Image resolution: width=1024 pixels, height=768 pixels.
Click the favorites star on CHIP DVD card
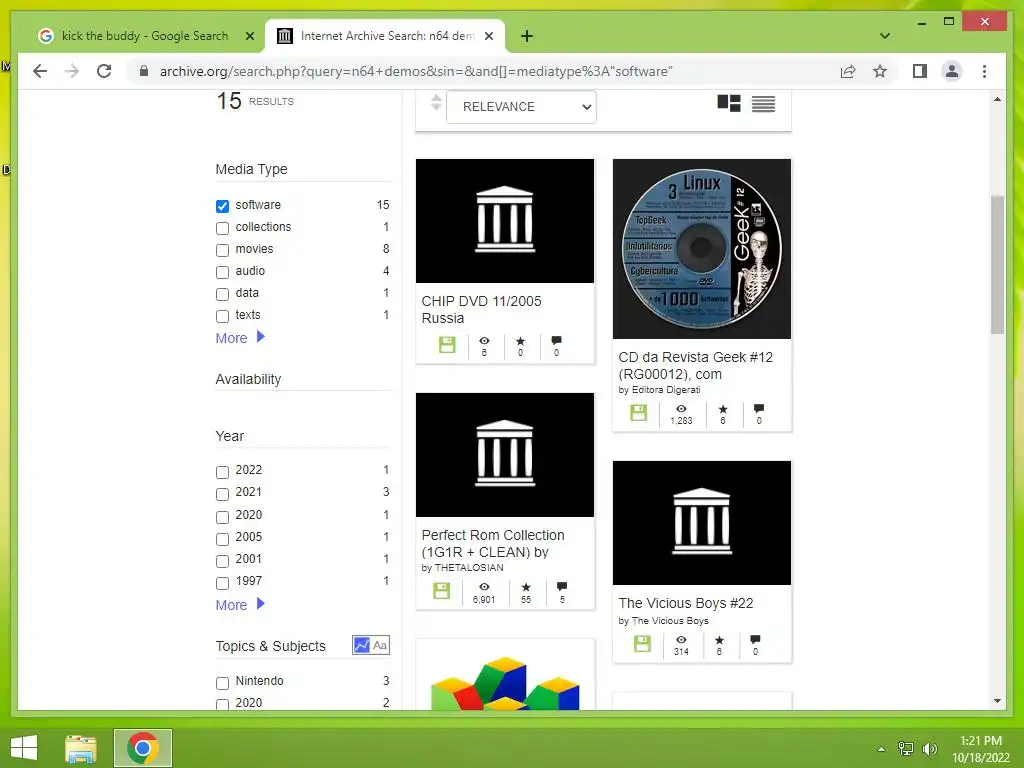[520, 341]
